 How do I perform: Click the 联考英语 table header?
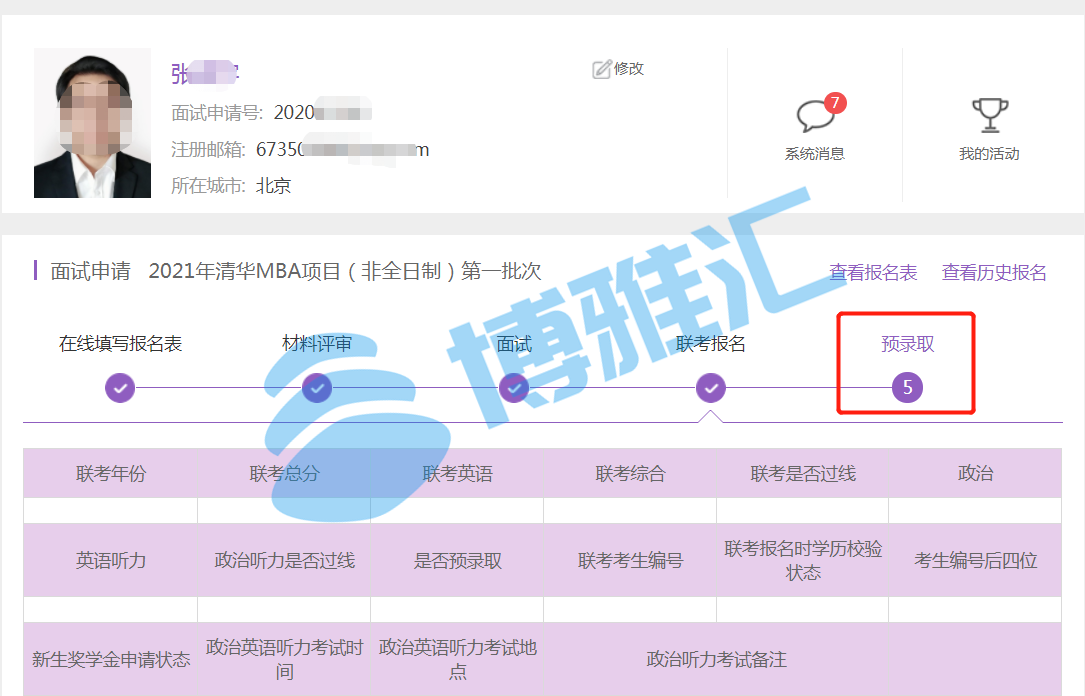tap(457, 473)
